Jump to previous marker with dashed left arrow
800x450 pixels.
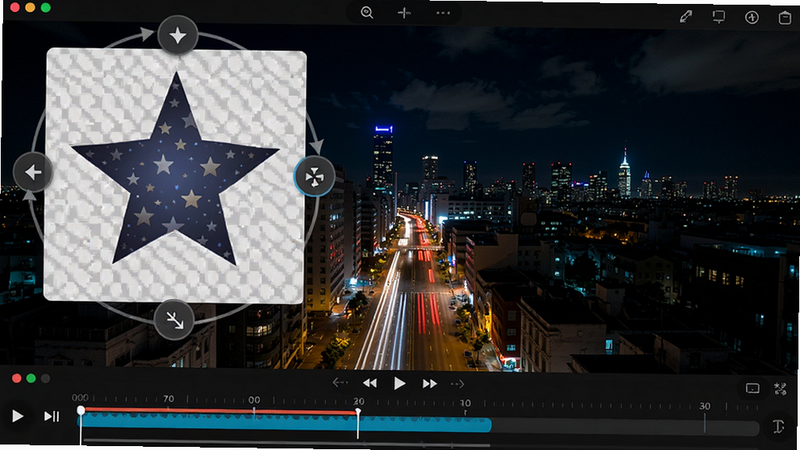340,383
